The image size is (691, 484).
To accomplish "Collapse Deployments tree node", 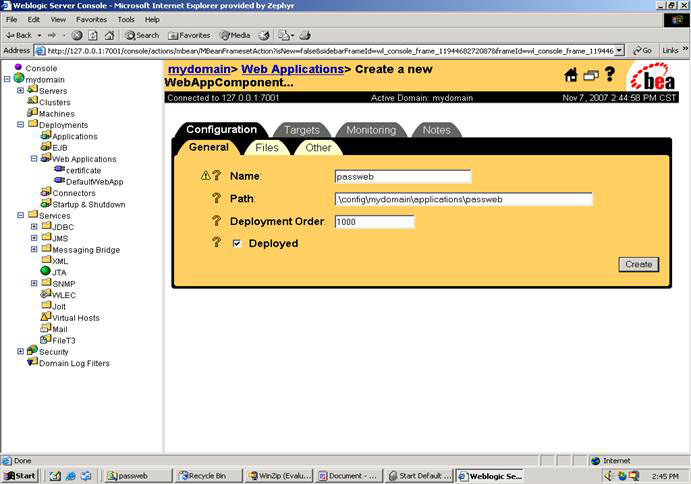I will pos(20,125).
